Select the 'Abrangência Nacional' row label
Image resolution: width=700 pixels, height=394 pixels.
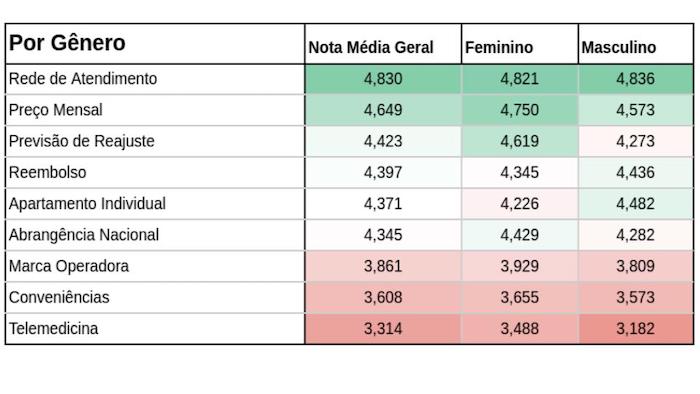click(x=155, y=235)
